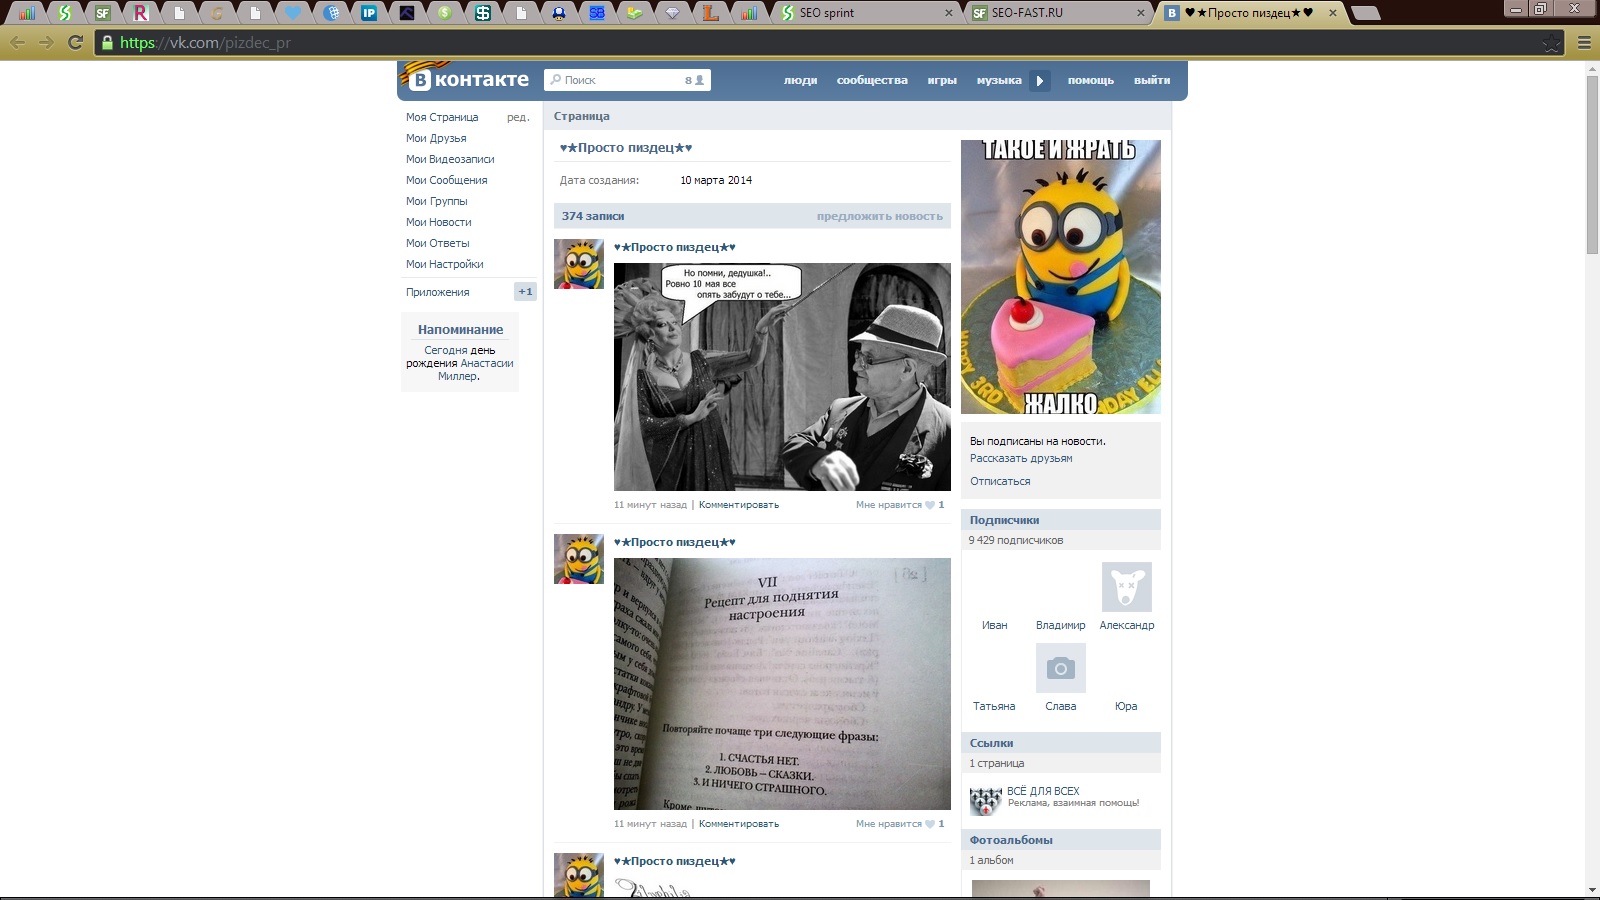Open Мои Ответы in sidebar
The image size is (1600, 900).
coord(437,243)
